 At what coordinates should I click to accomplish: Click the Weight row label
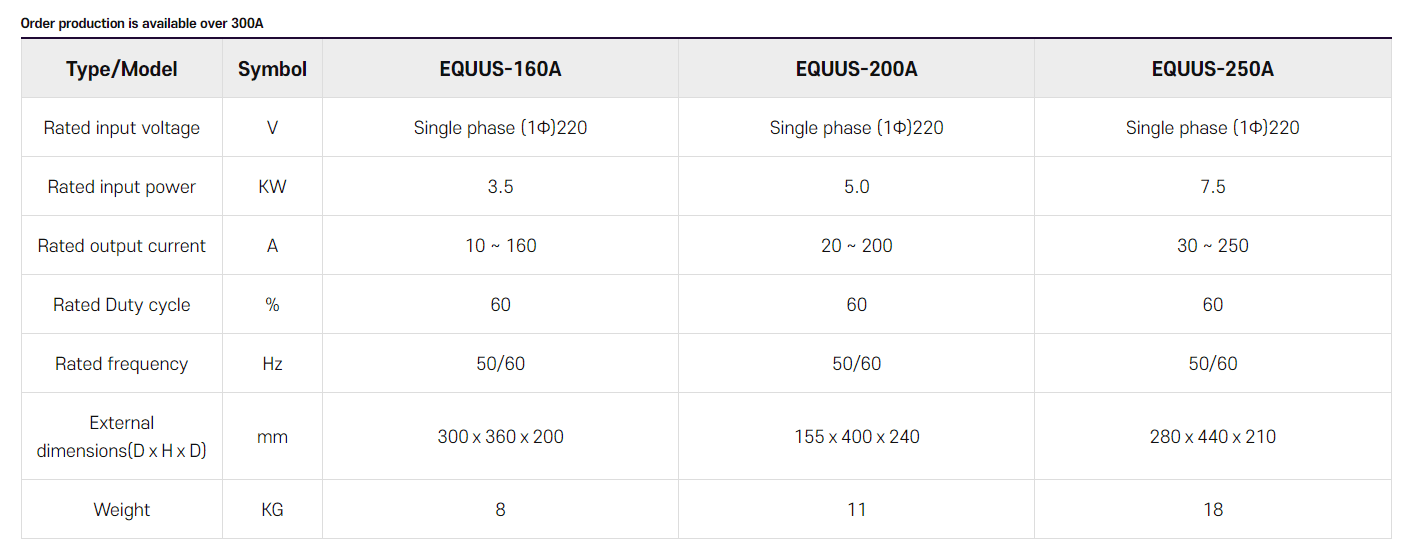pyautogui.click(x=122, y=510)
